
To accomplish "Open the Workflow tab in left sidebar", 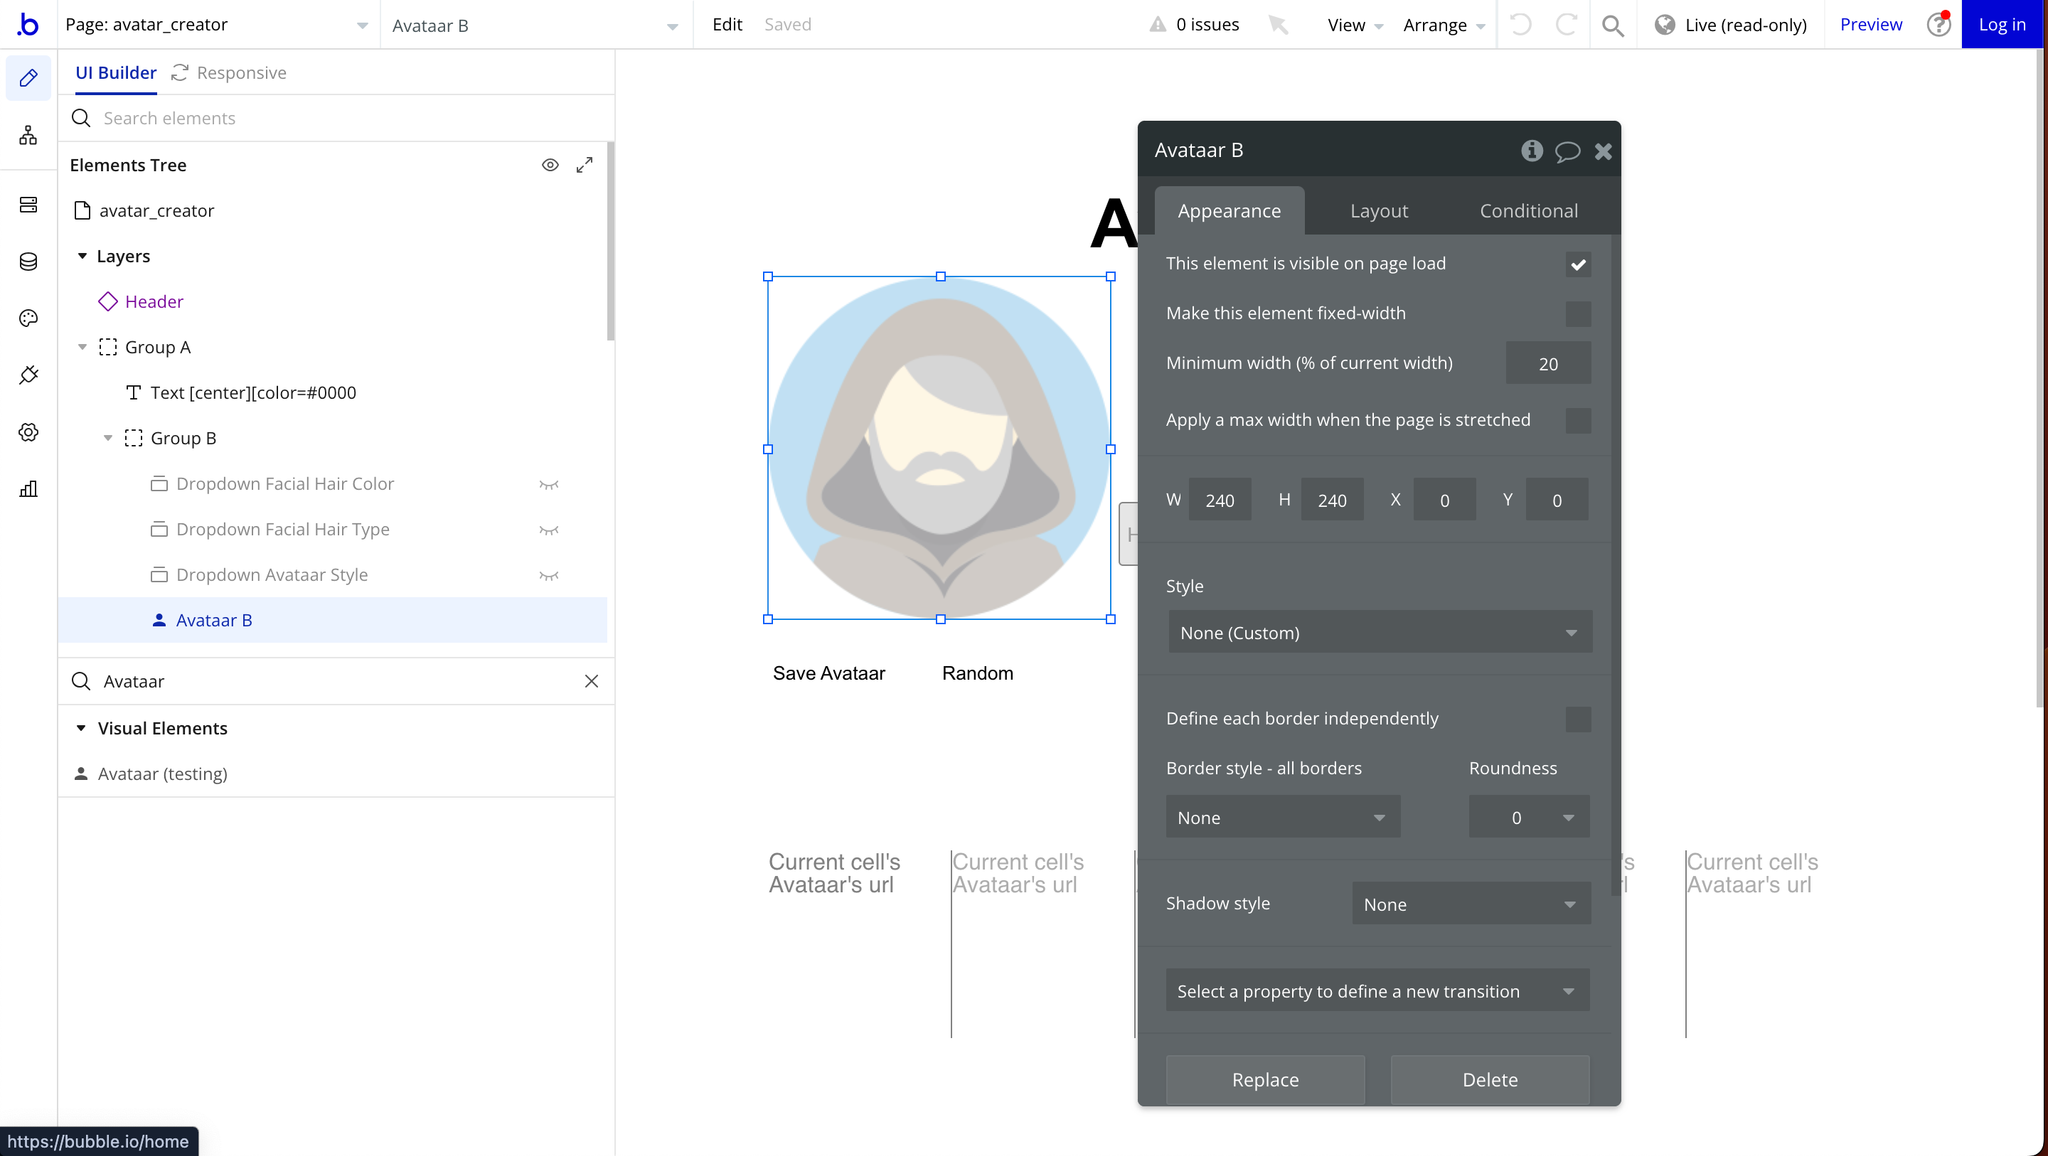I will pyautogui.click(x=28, y=135).
